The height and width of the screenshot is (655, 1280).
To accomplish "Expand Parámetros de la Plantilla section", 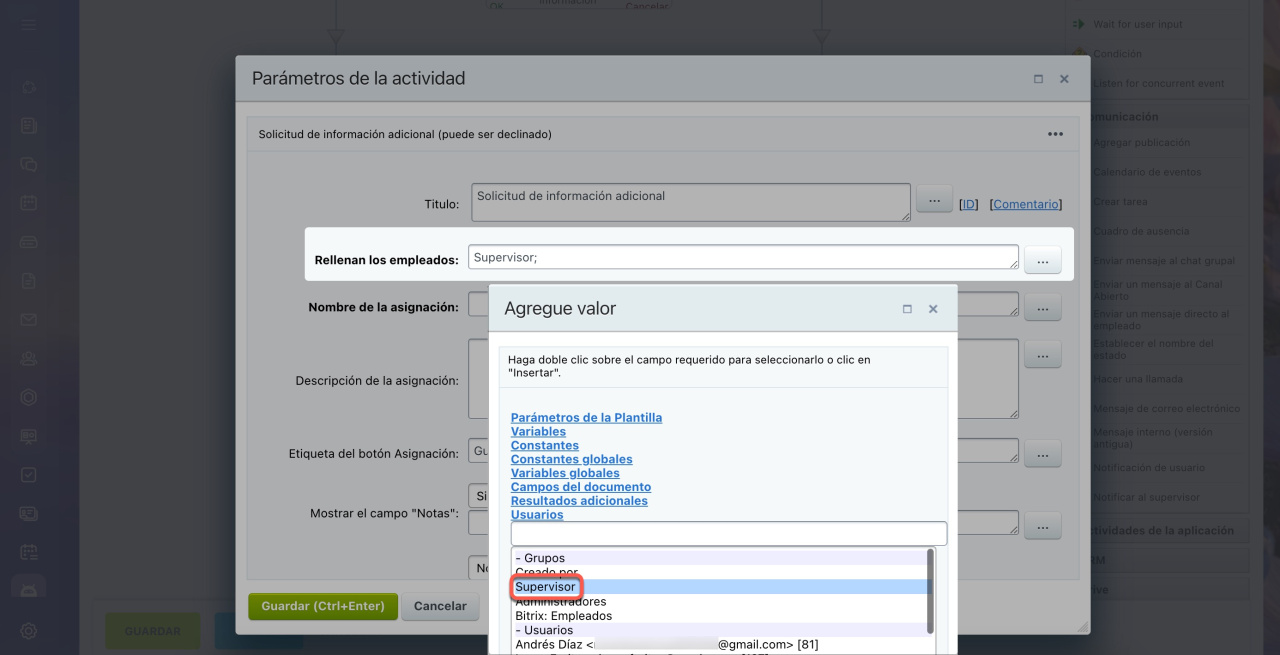I will pos(586,418).
